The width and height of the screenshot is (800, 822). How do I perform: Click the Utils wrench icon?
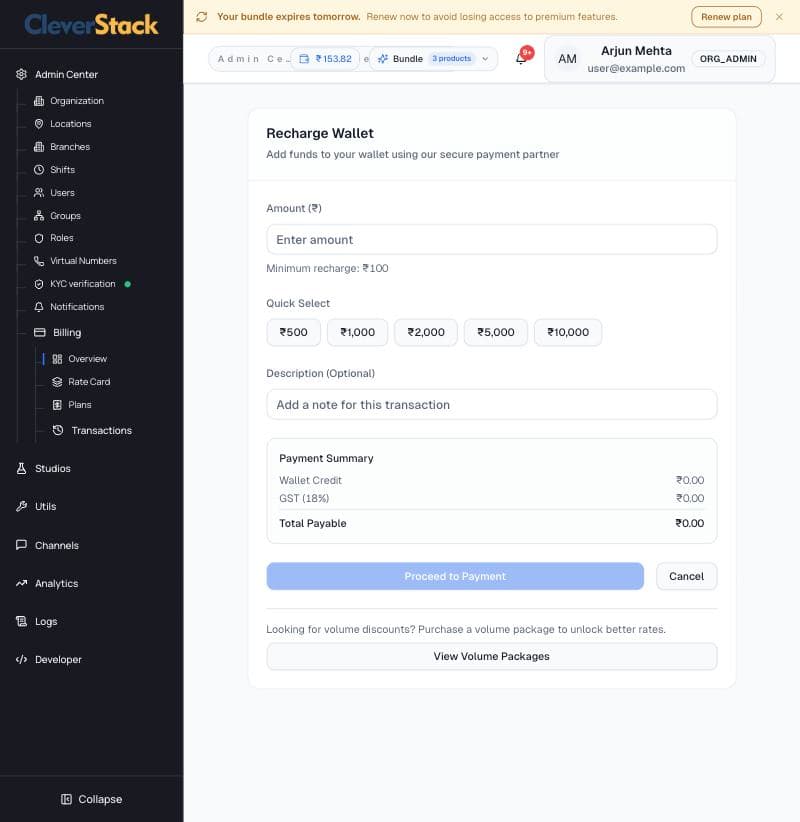point(21,506)
